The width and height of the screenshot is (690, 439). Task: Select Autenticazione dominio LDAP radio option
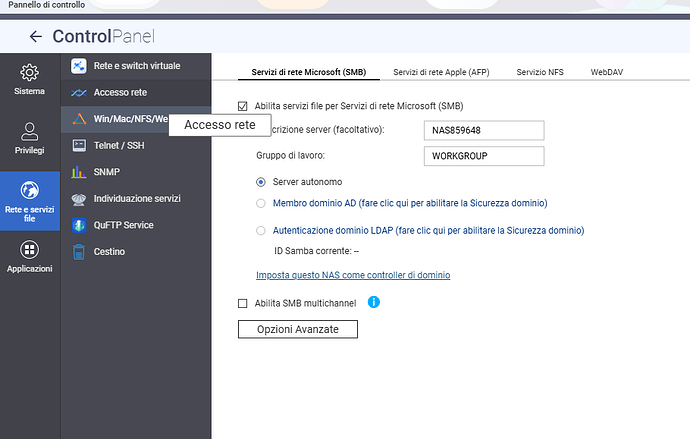tap(262, 230)
